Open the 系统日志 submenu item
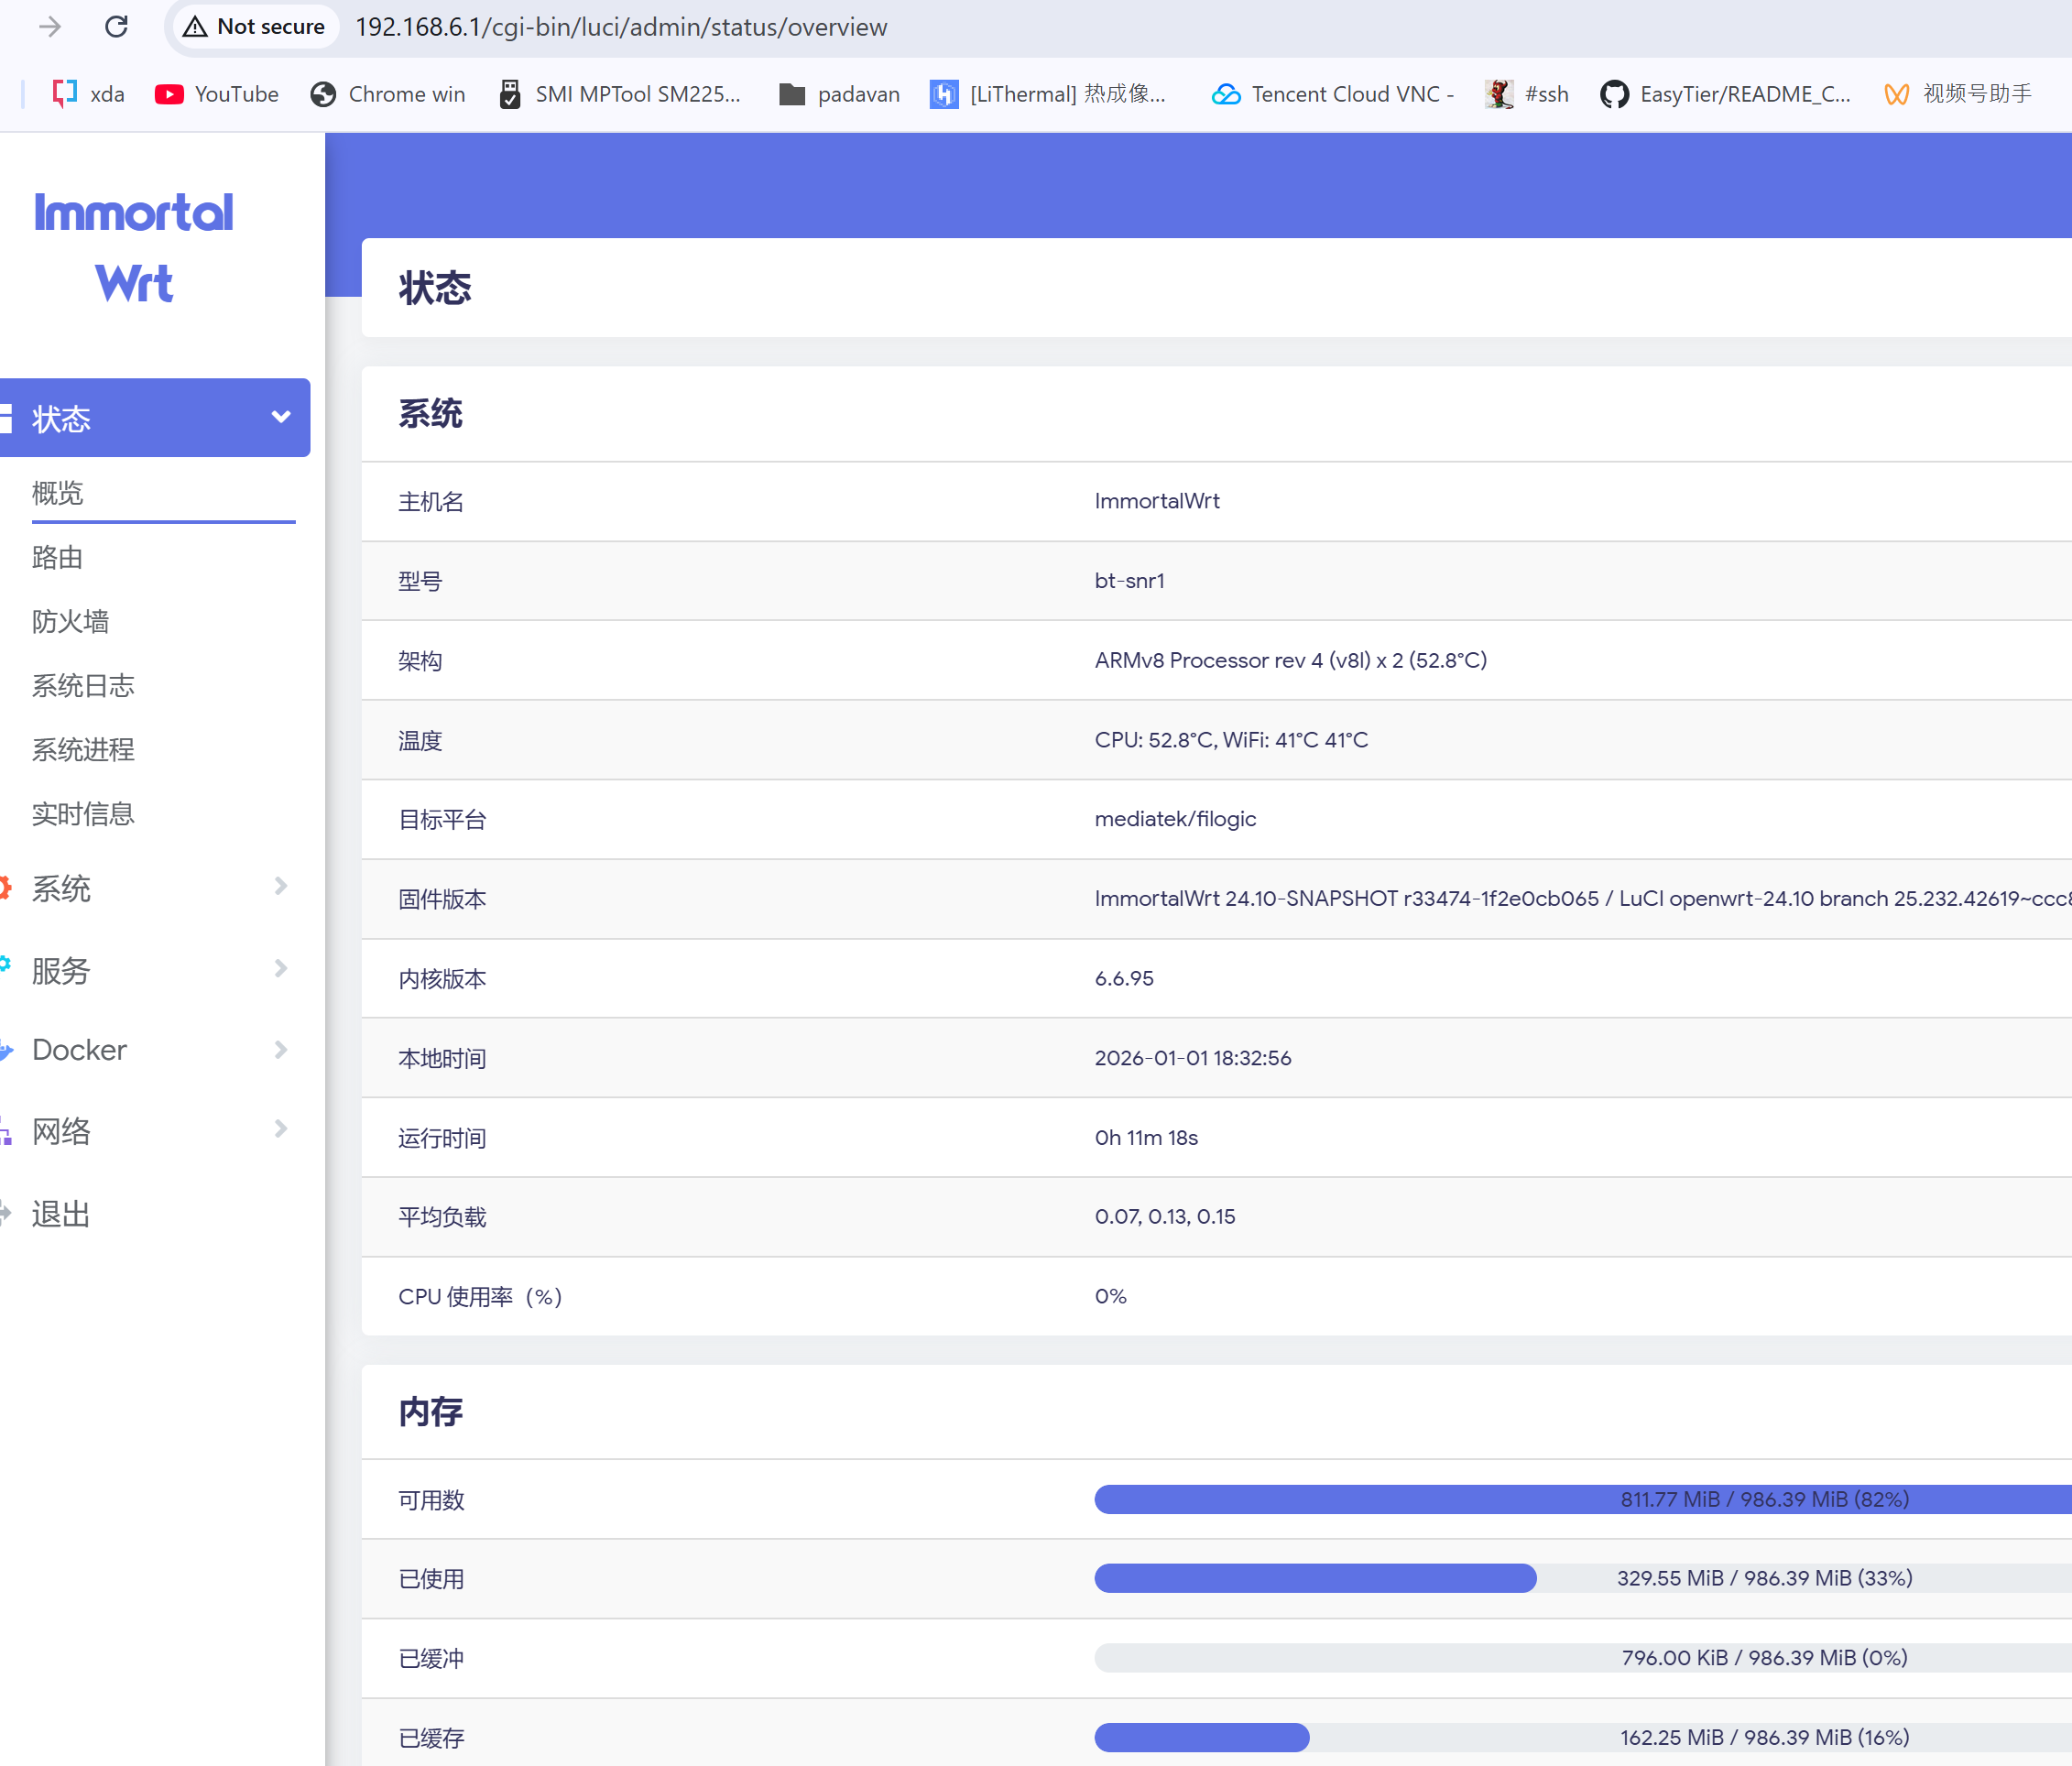The width and height of the screenshot is (2072, 1766). [x=83, y=685]
